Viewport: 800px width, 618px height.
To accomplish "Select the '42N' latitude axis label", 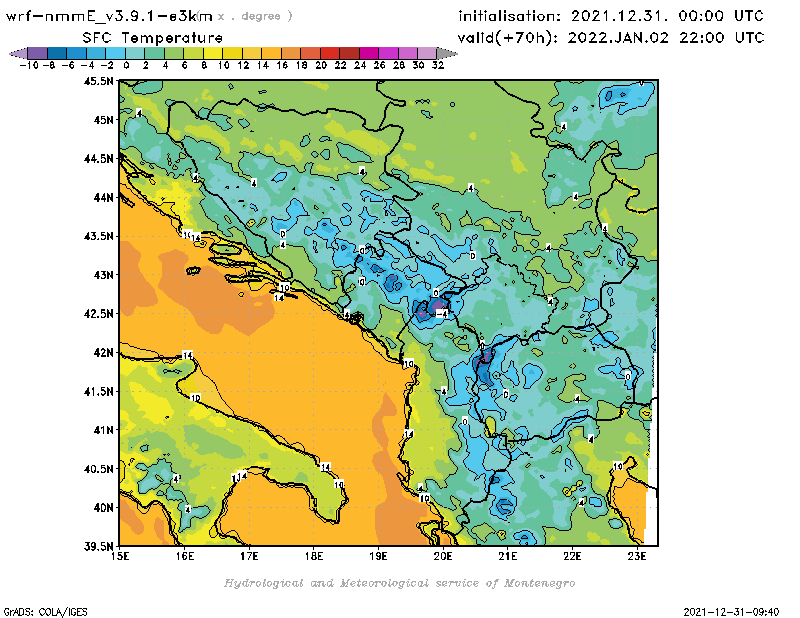I will tap(103, 353).
